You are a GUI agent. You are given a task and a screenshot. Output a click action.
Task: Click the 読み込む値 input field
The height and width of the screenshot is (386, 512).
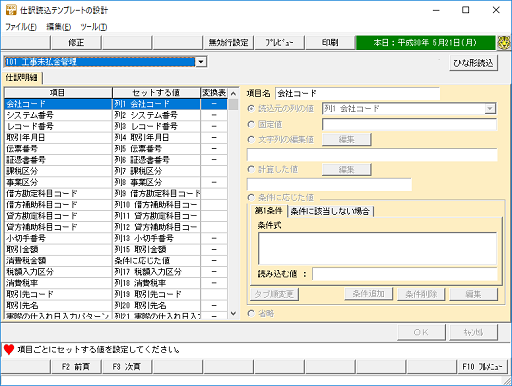(x=405, y=274)
